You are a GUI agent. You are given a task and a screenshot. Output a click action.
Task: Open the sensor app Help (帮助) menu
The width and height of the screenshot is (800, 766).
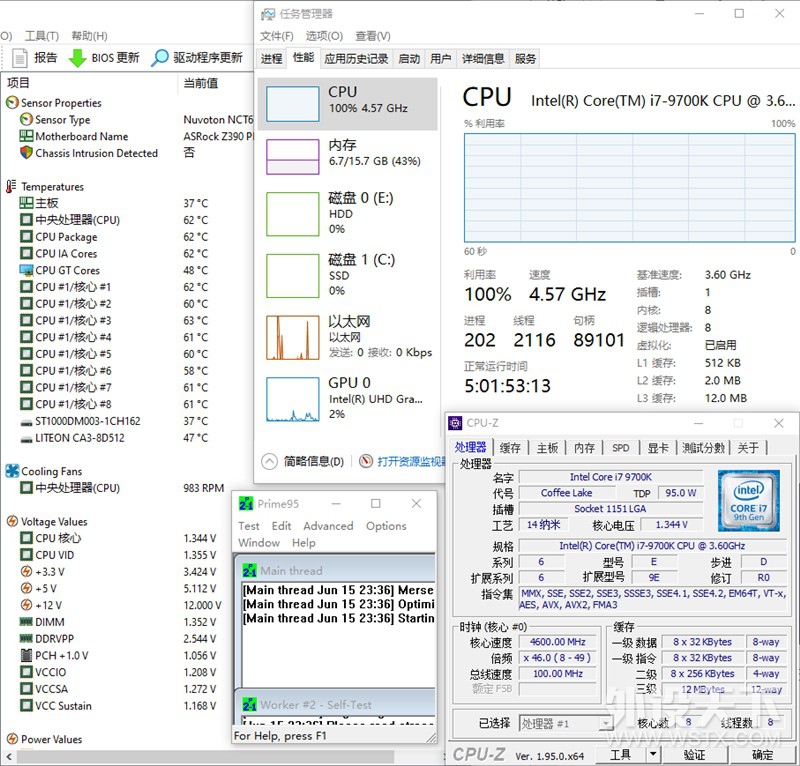[x=89, y=36]
